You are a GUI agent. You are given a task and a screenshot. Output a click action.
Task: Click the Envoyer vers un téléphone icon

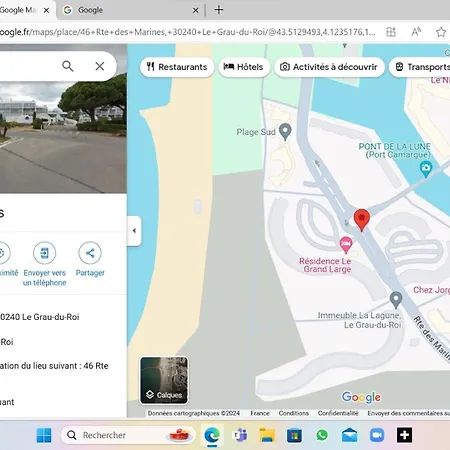click(x=44, y=253)
